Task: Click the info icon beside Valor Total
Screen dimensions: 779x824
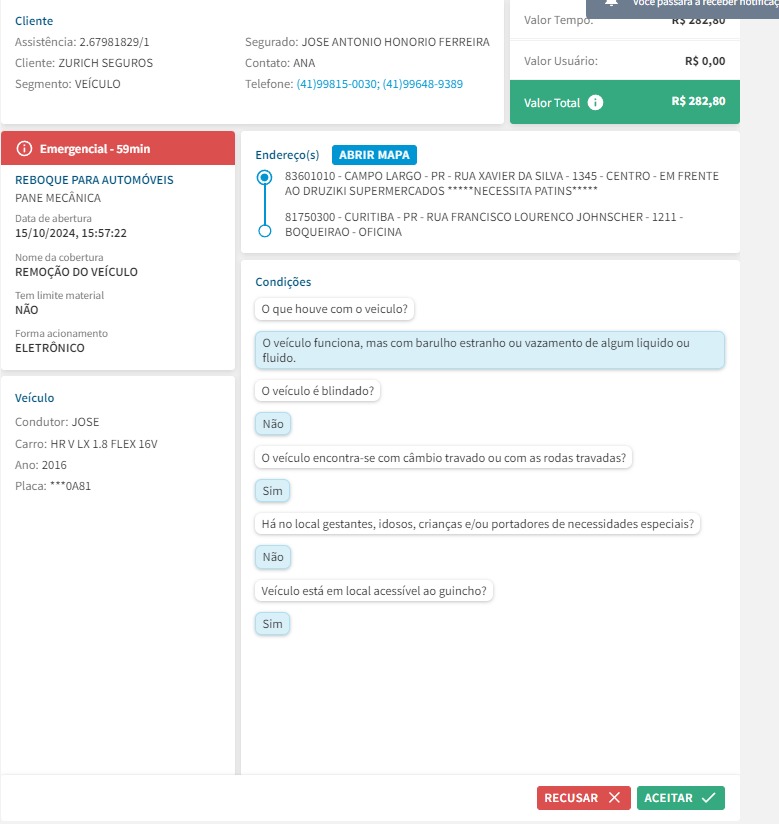Action: [596, 102]
